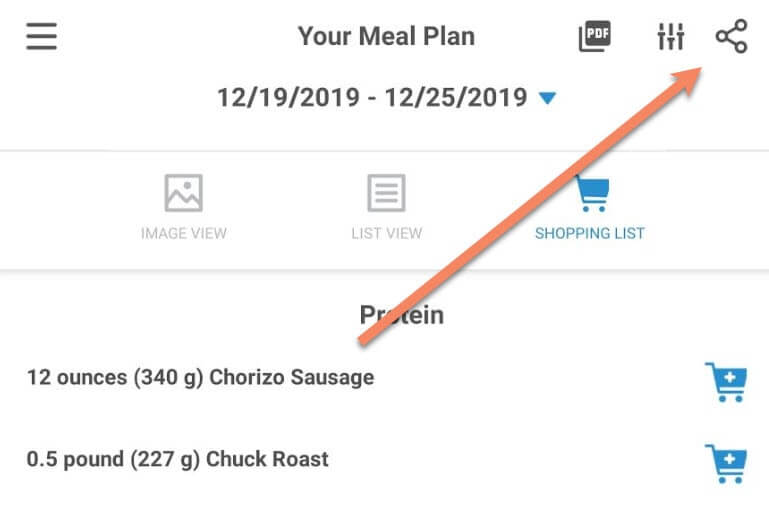Click the Your Meal Plan title
Screen dimensions: 769x512
click(386, 38)
